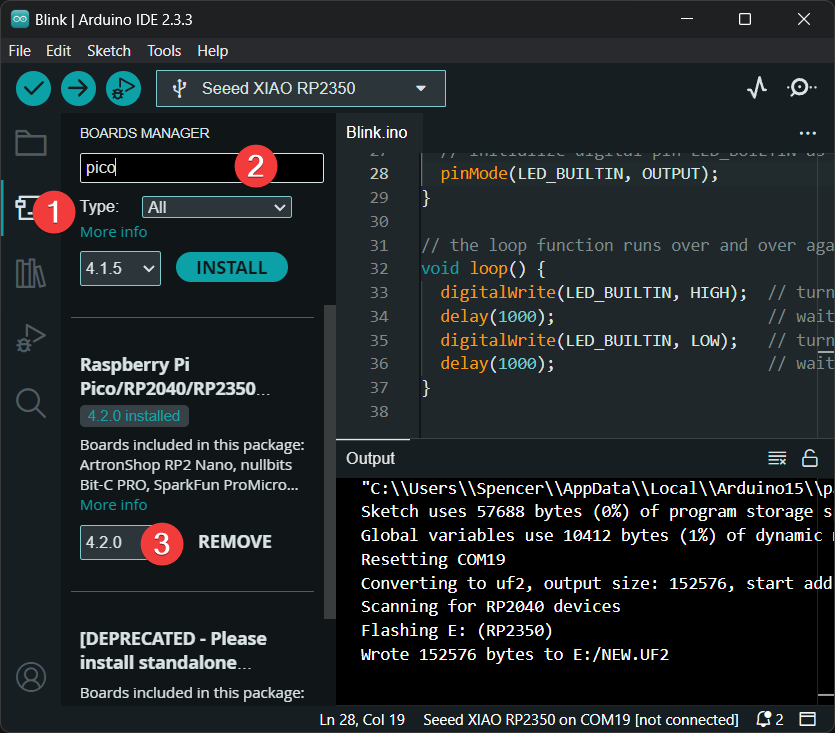
Task: Open the Type filter dropdown
Action: [217, 207]
